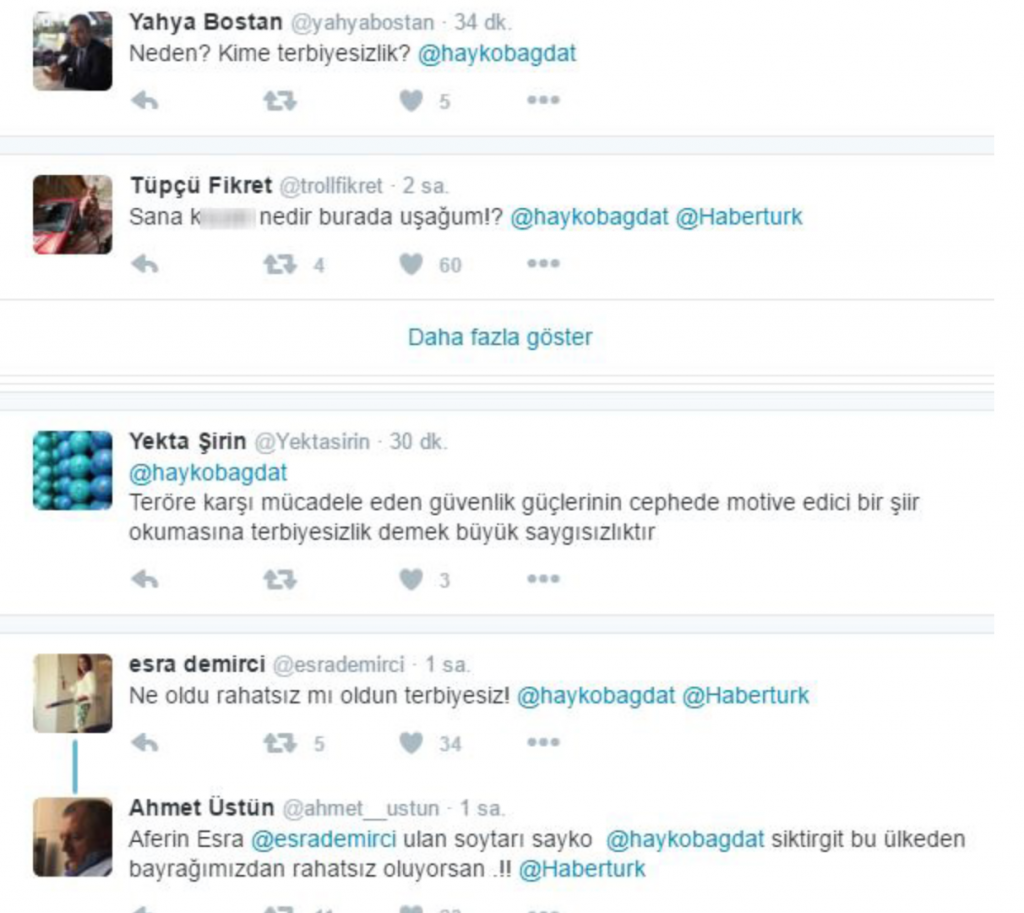Like esra demirci's tweet with 34 likes
1024x913 pixels.
coord(411,743)
